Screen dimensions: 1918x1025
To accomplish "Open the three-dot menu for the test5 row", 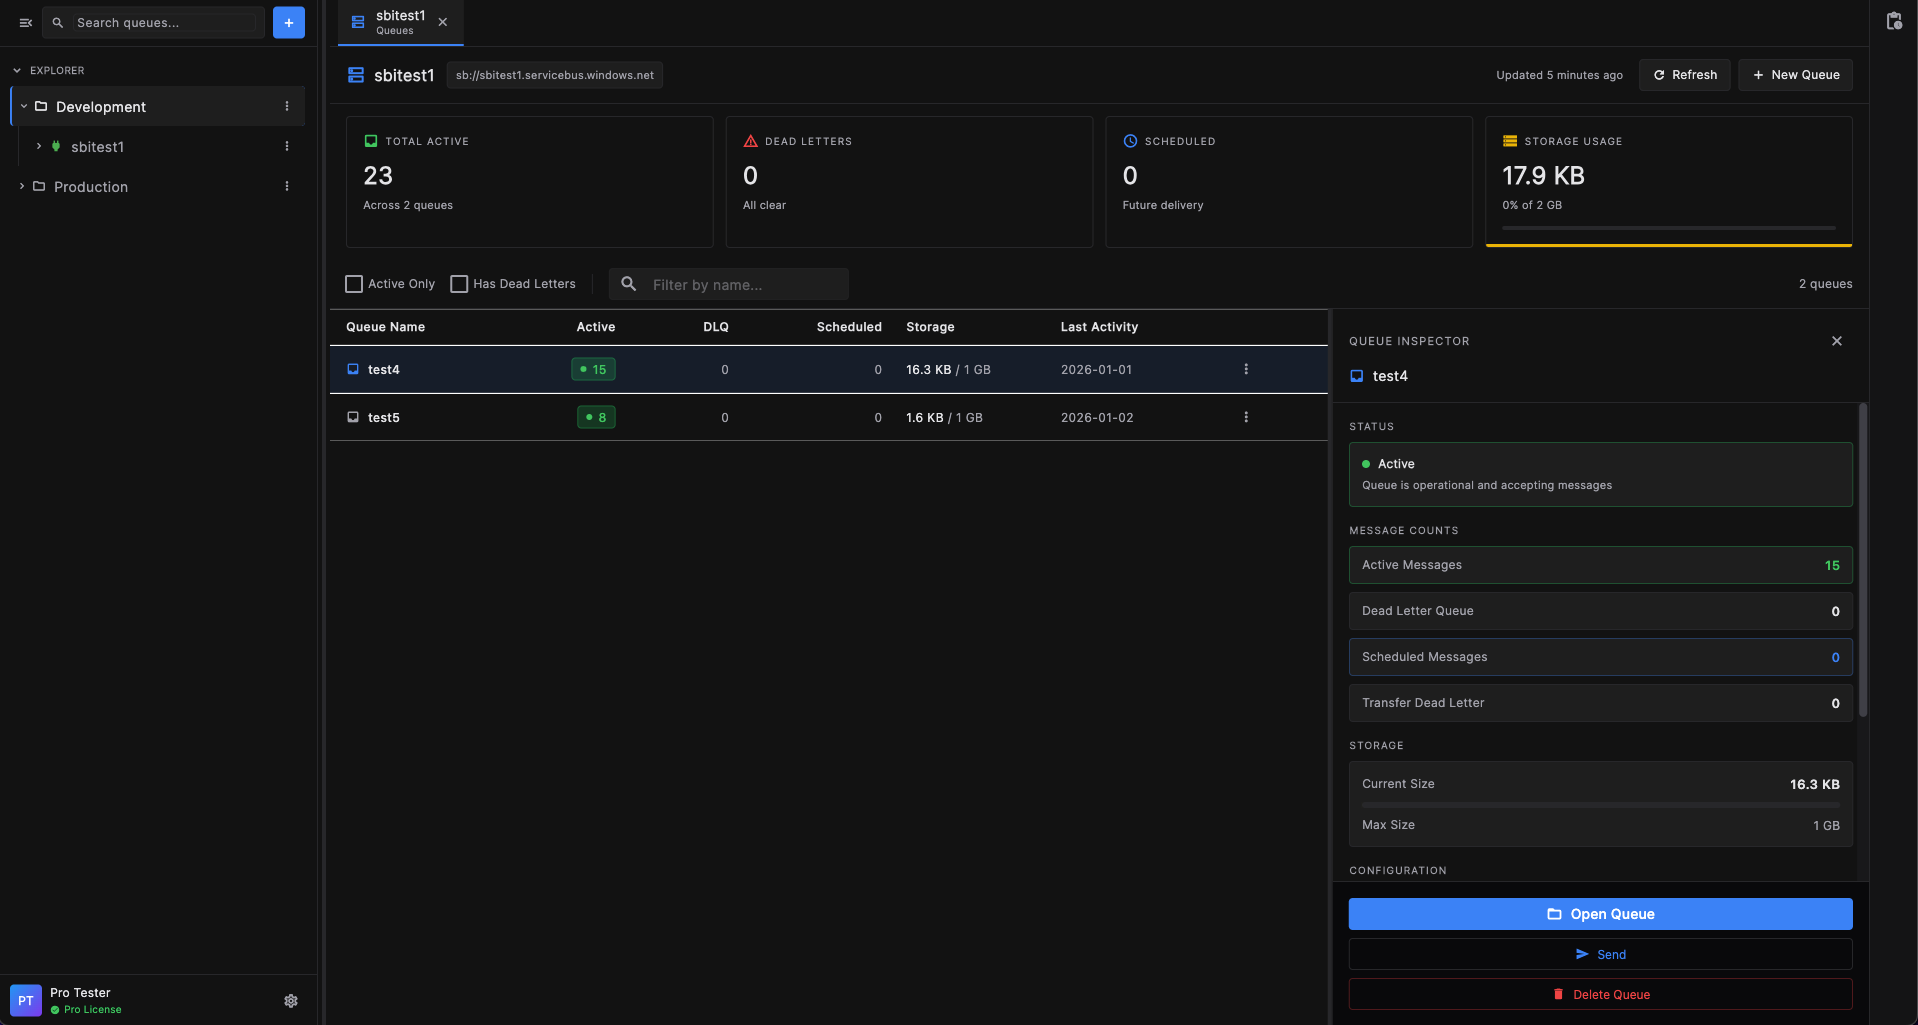I will 1245,417.
